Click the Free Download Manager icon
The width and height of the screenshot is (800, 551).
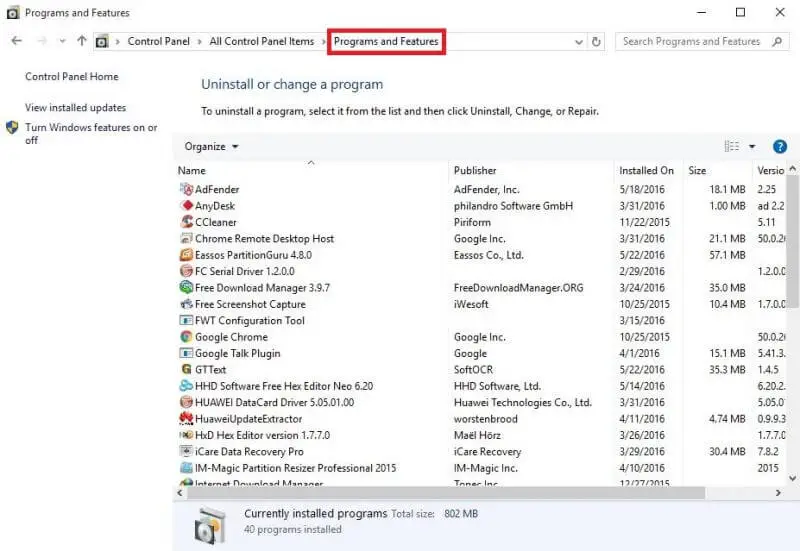click(x=186, y=287)
